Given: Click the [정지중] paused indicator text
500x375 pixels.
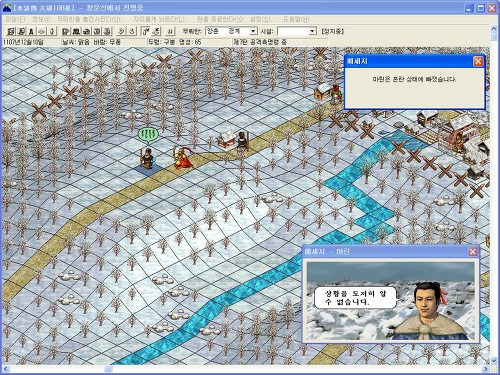Looking at the screenshot, I should (x=332, y=31).
